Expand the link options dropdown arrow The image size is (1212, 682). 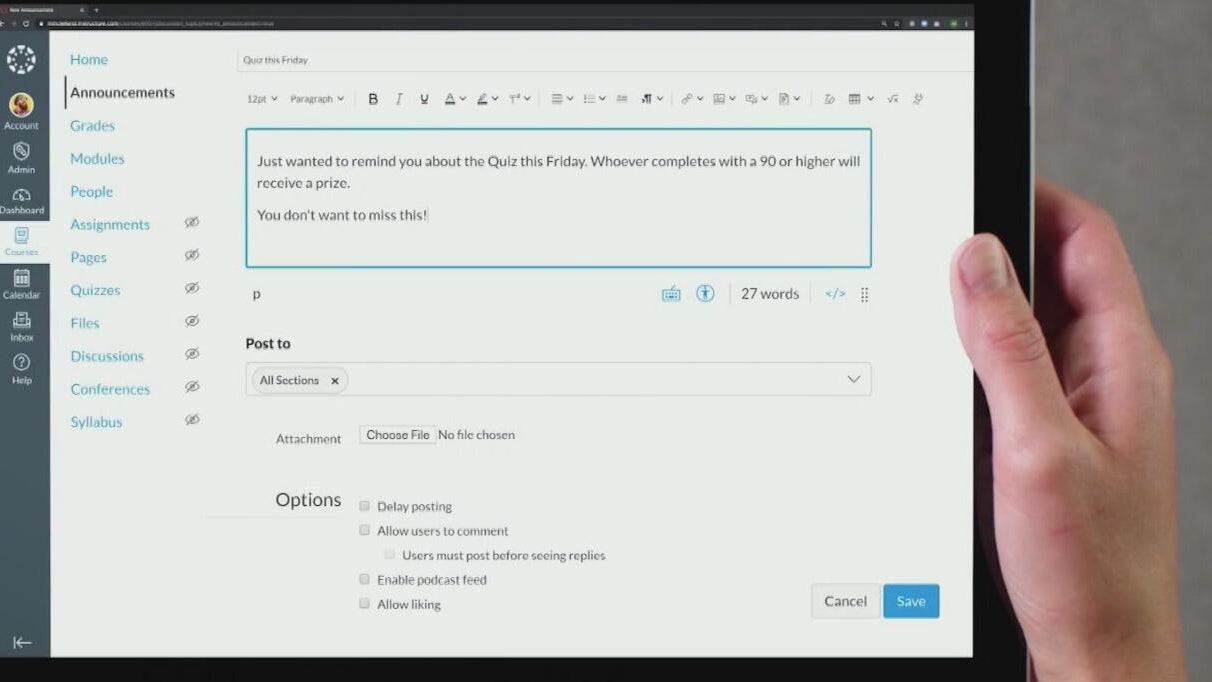pos(699,99)
